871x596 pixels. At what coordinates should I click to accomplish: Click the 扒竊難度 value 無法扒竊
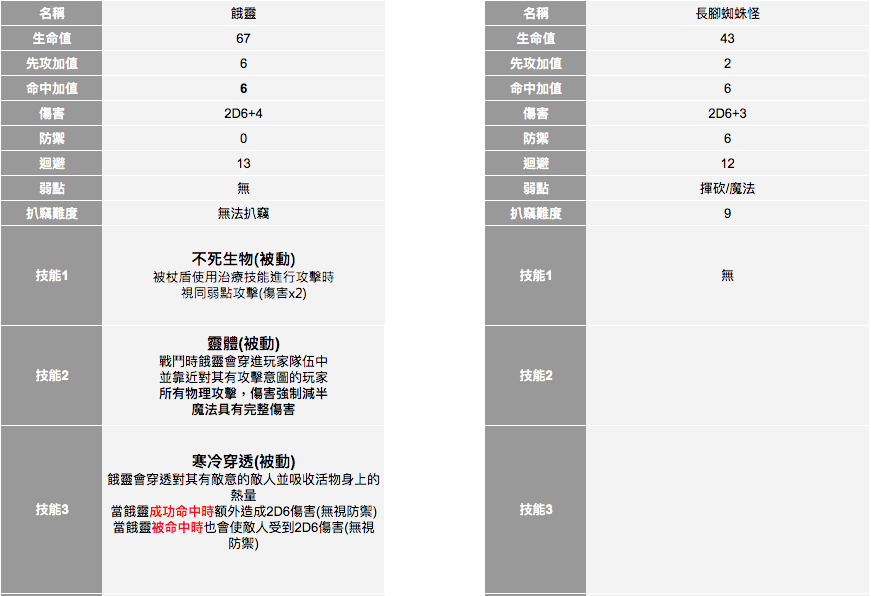coord(243,213)
